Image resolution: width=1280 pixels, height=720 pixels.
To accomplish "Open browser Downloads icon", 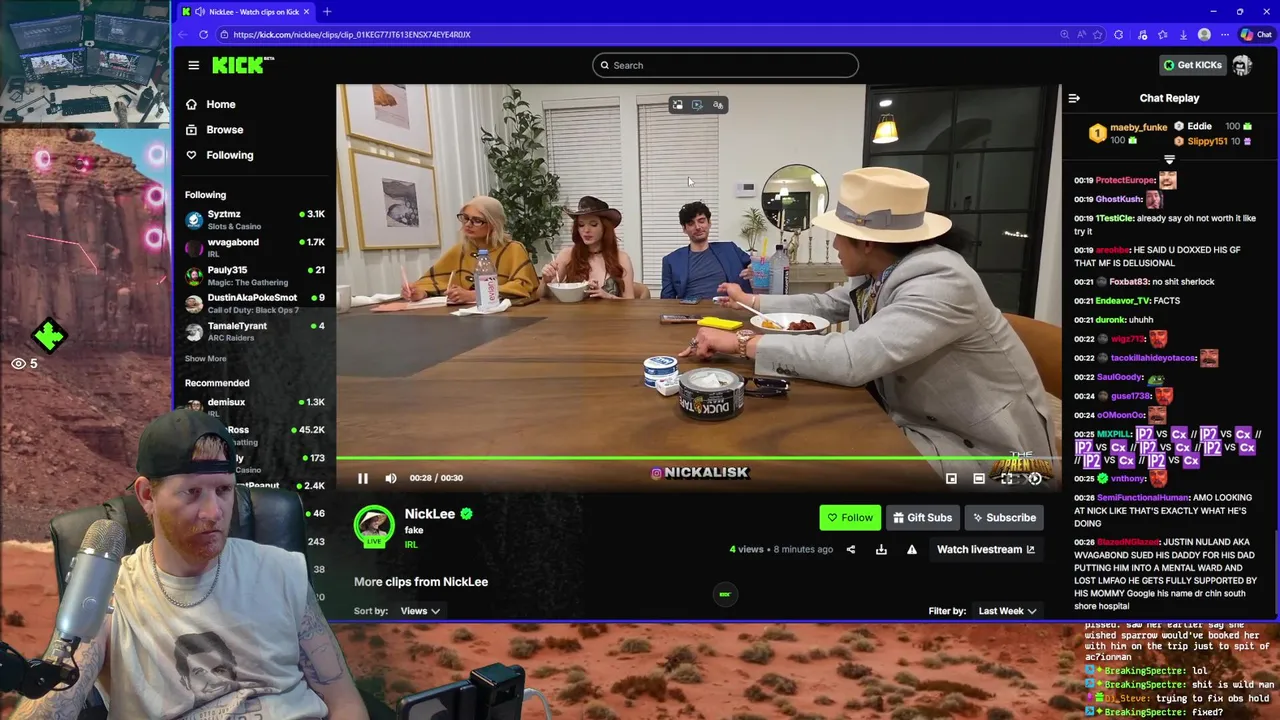I will pos(1183,34).
